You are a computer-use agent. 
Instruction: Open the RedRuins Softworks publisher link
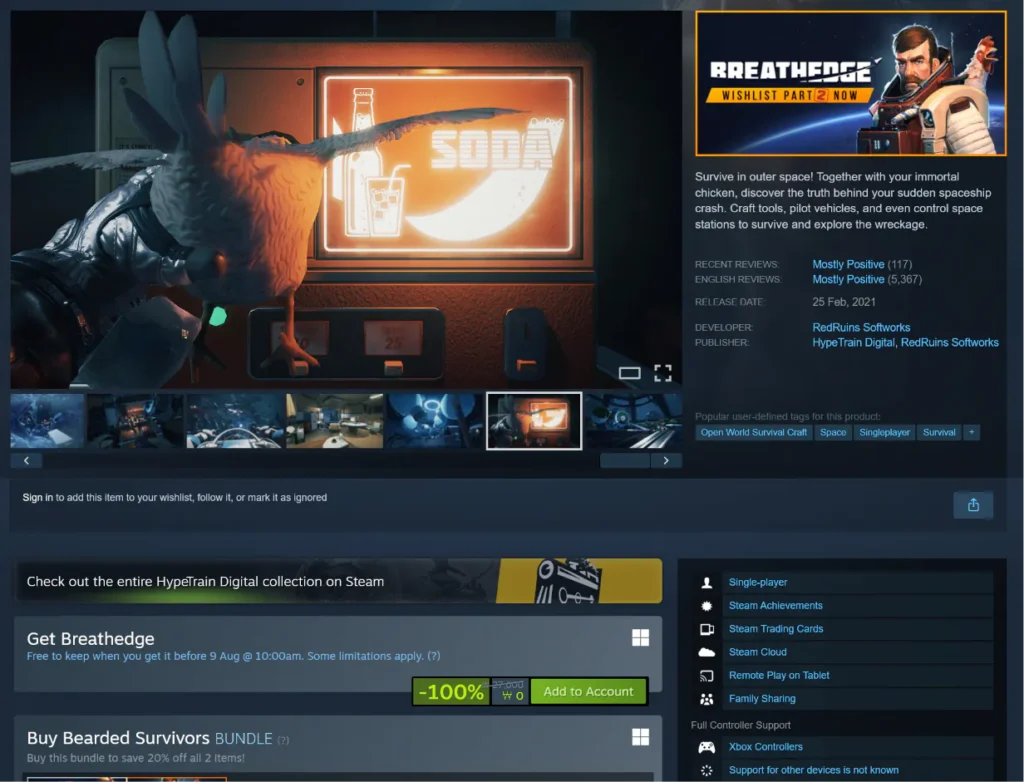click(x=950, y=342)
